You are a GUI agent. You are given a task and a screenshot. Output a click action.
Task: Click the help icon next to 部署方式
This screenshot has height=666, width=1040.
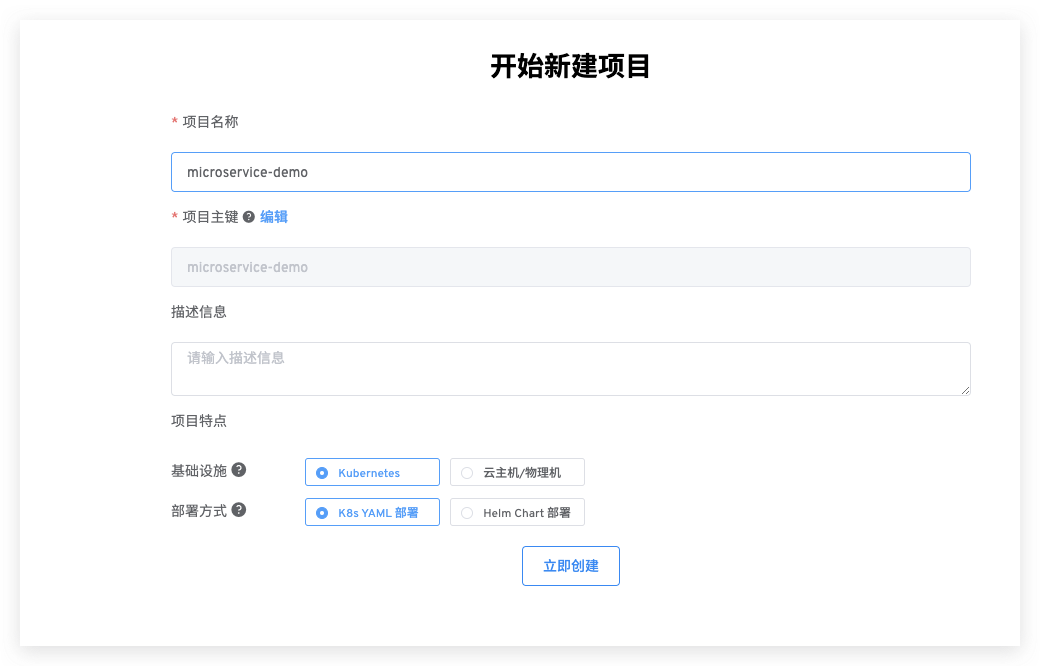[x=239, y=509]
